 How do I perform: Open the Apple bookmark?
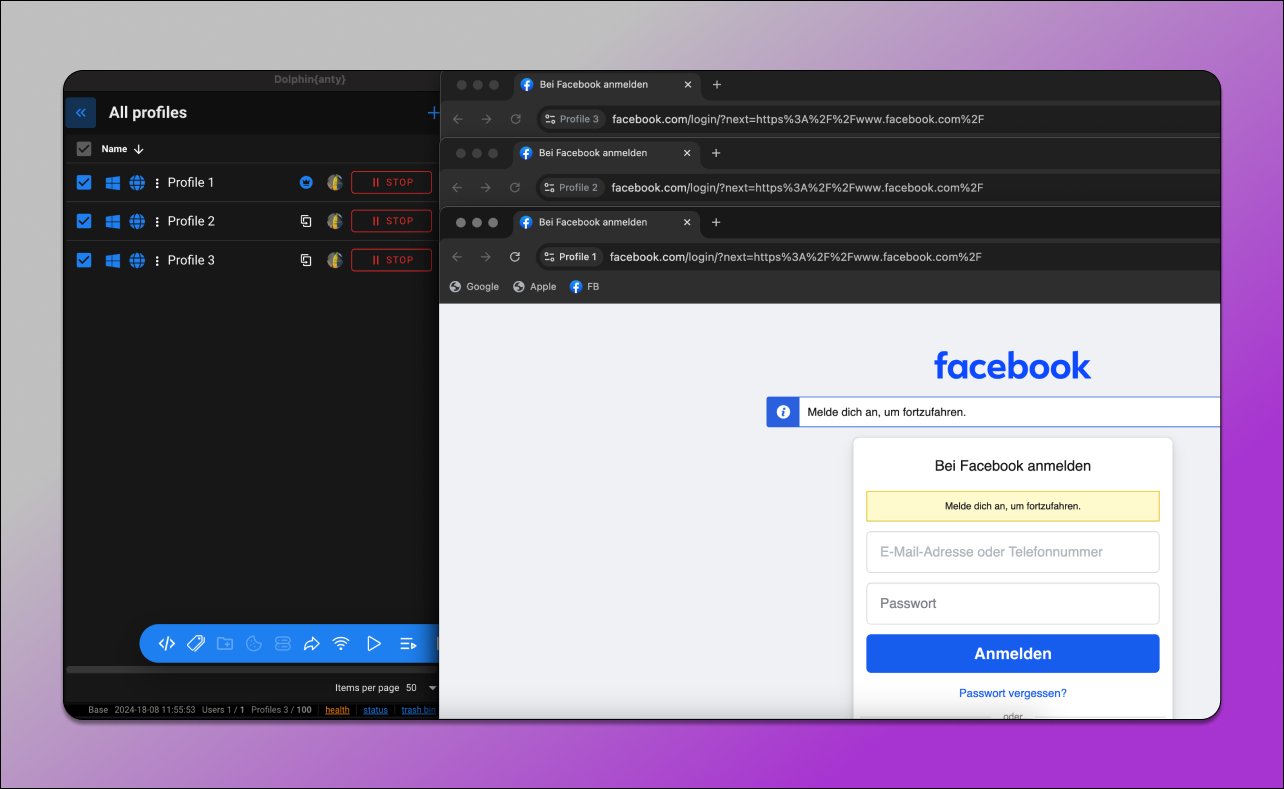point(534,287)
